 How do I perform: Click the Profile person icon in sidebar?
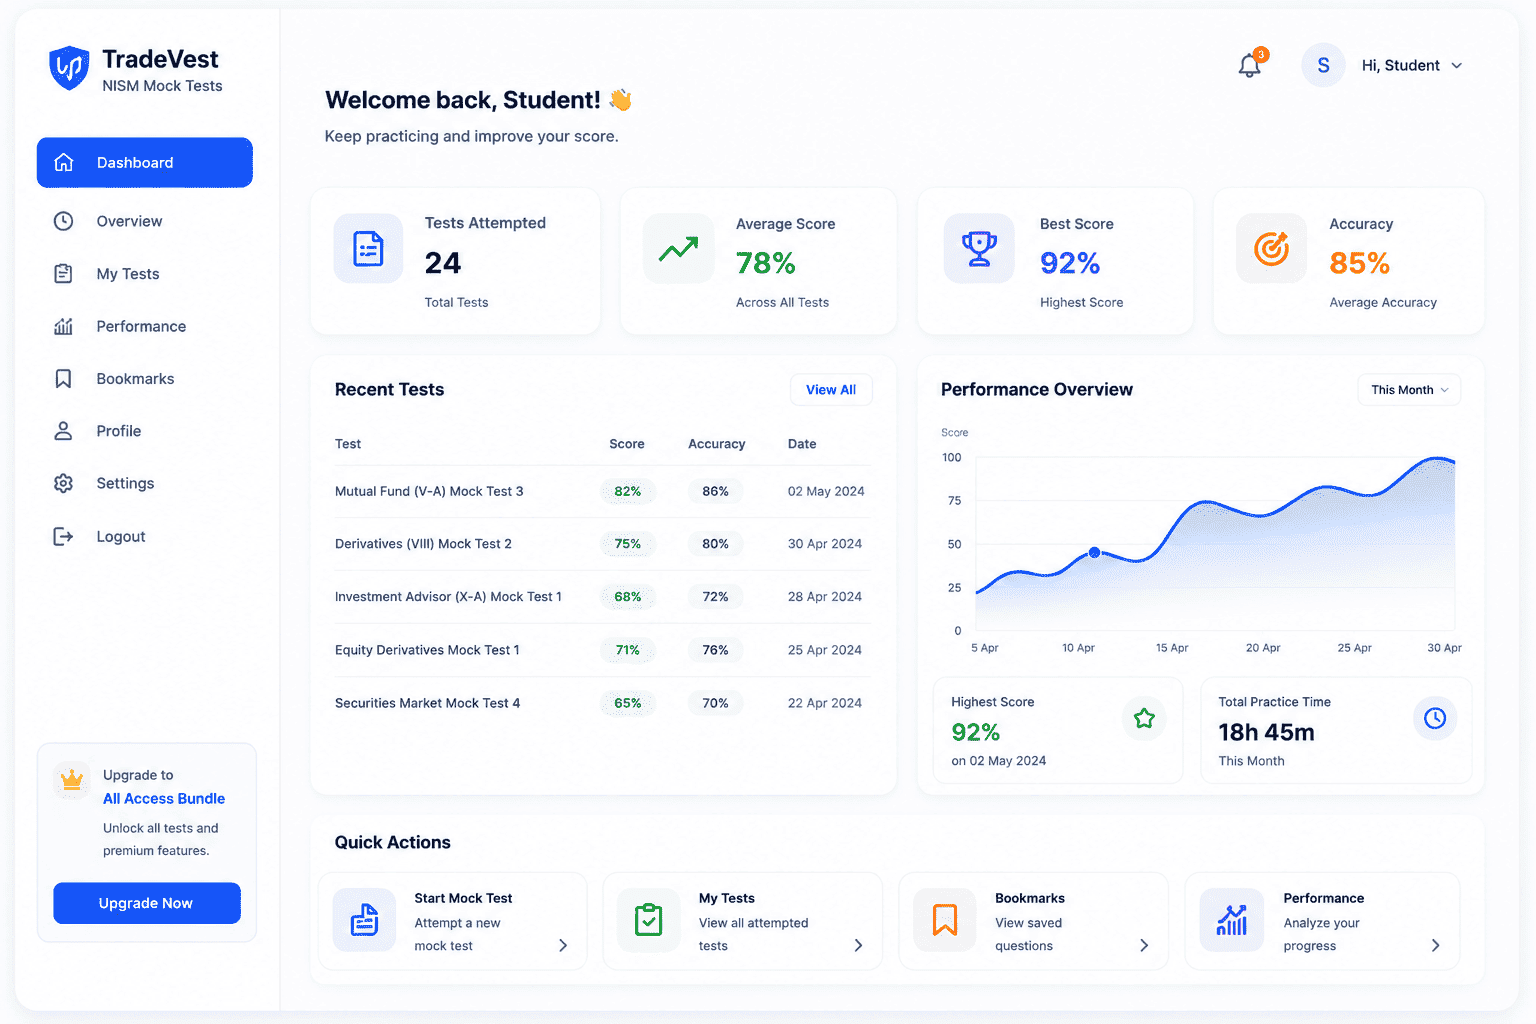point(63,431)
